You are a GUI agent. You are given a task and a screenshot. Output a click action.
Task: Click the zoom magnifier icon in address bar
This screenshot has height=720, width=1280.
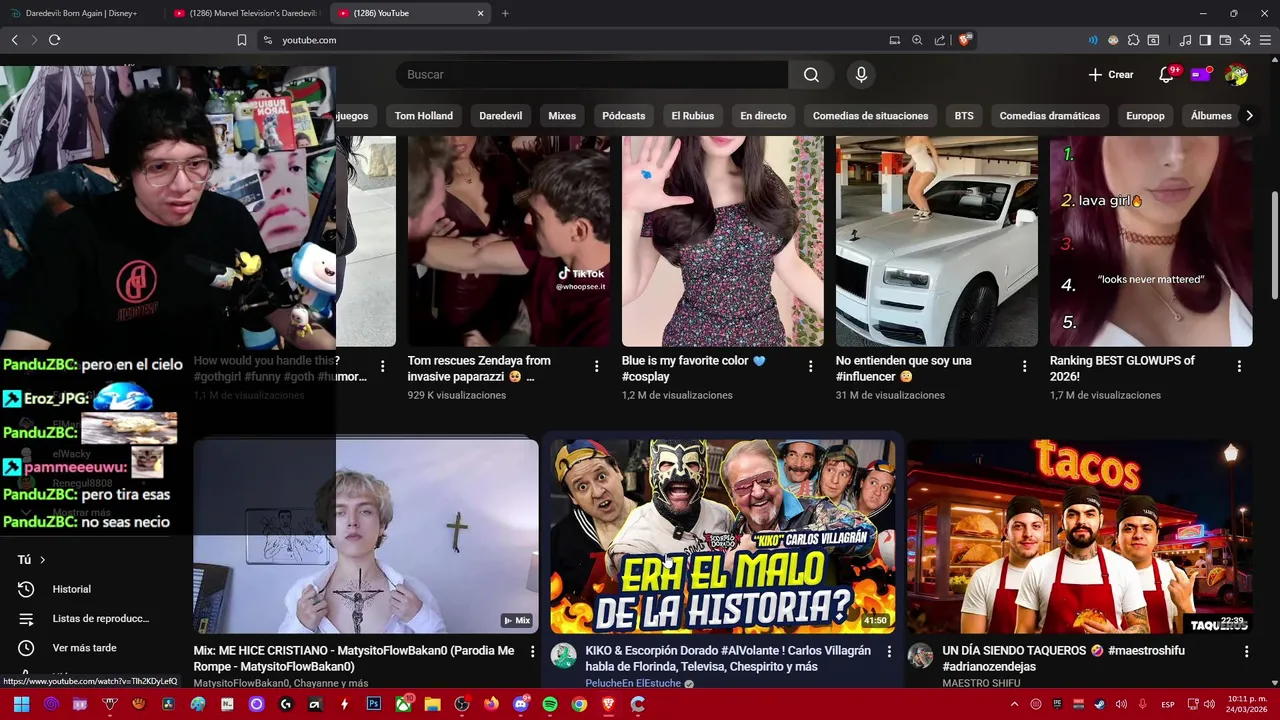(917, 40)
